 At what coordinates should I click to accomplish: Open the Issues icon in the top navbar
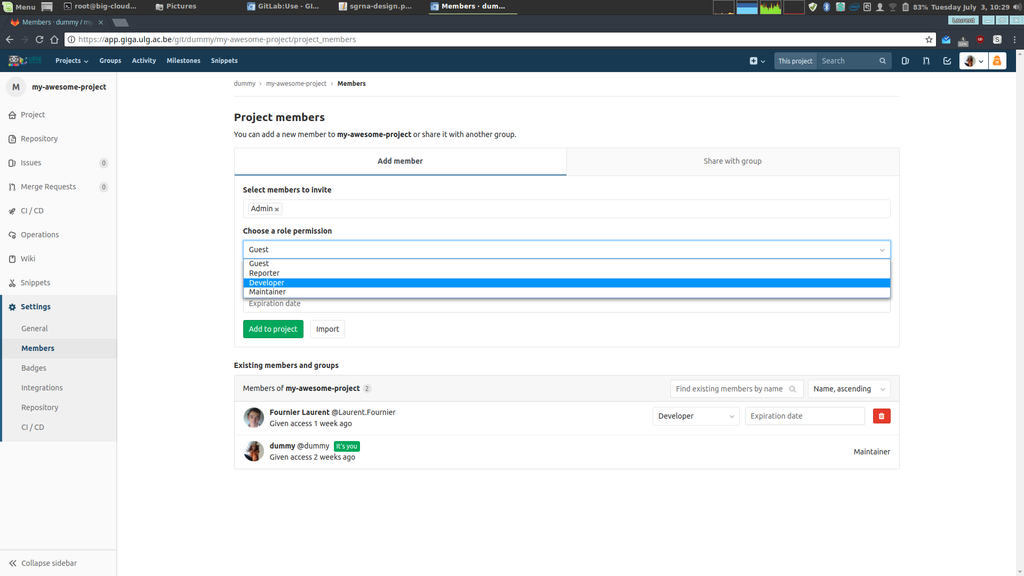point(905,61)
